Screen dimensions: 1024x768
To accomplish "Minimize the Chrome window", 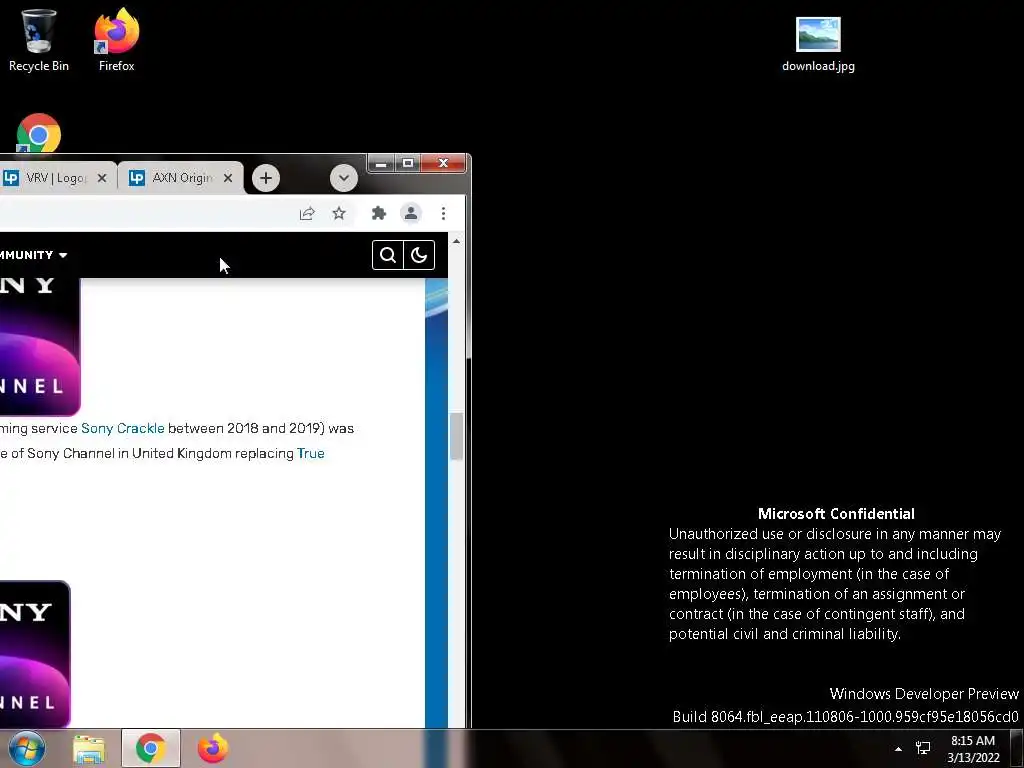I will [x=382, y=163].
